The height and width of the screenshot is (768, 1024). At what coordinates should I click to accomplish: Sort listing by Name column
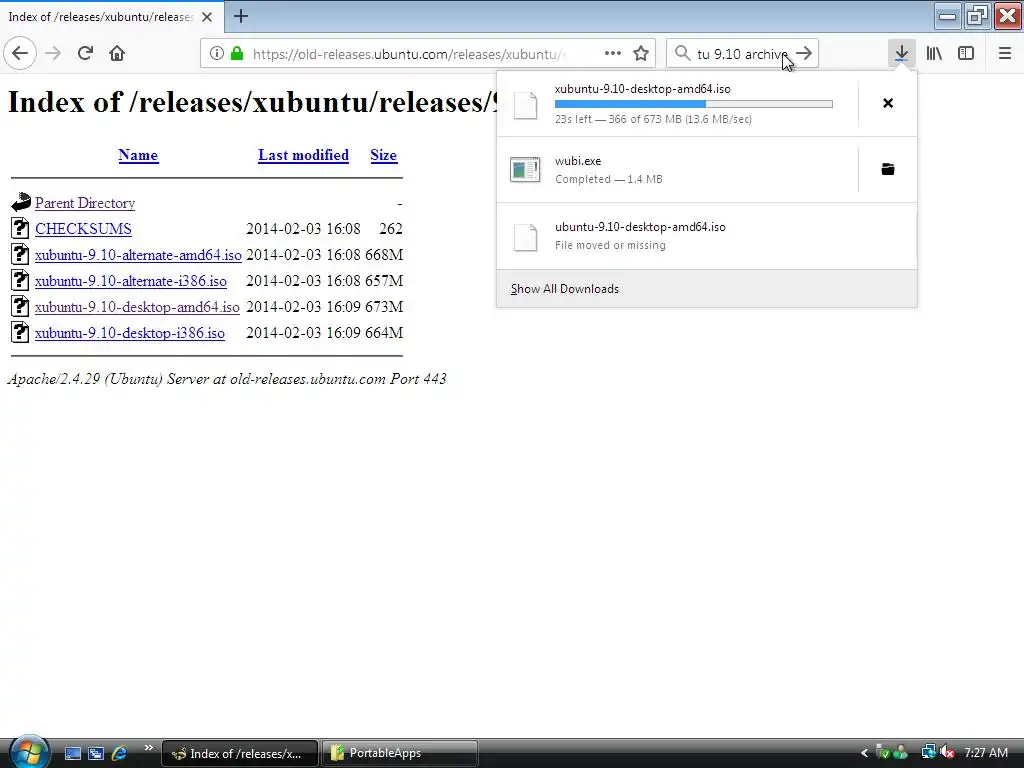[x=138, y=155]
